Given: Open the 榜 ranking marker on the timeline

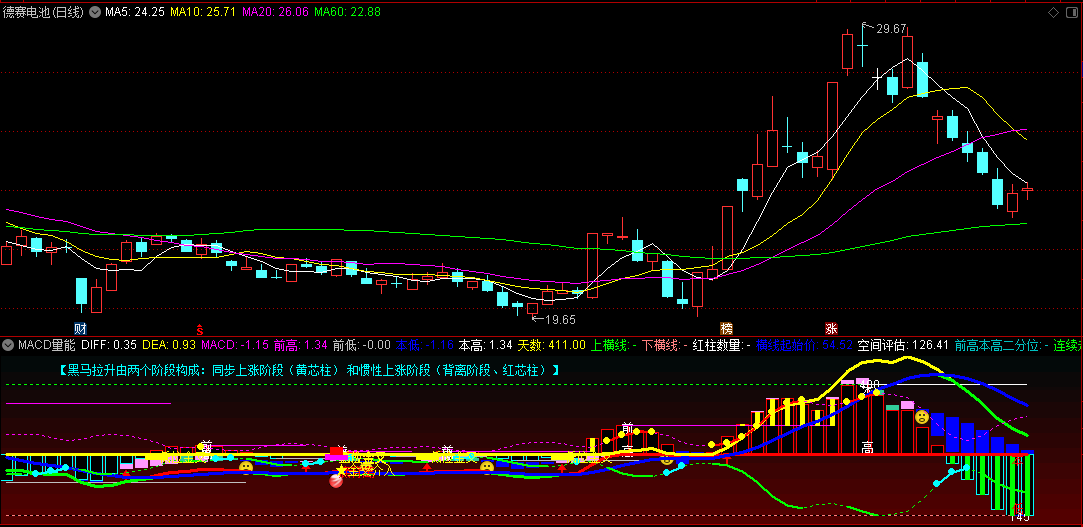Looking at the screenshot, I should tap(726, 327).
